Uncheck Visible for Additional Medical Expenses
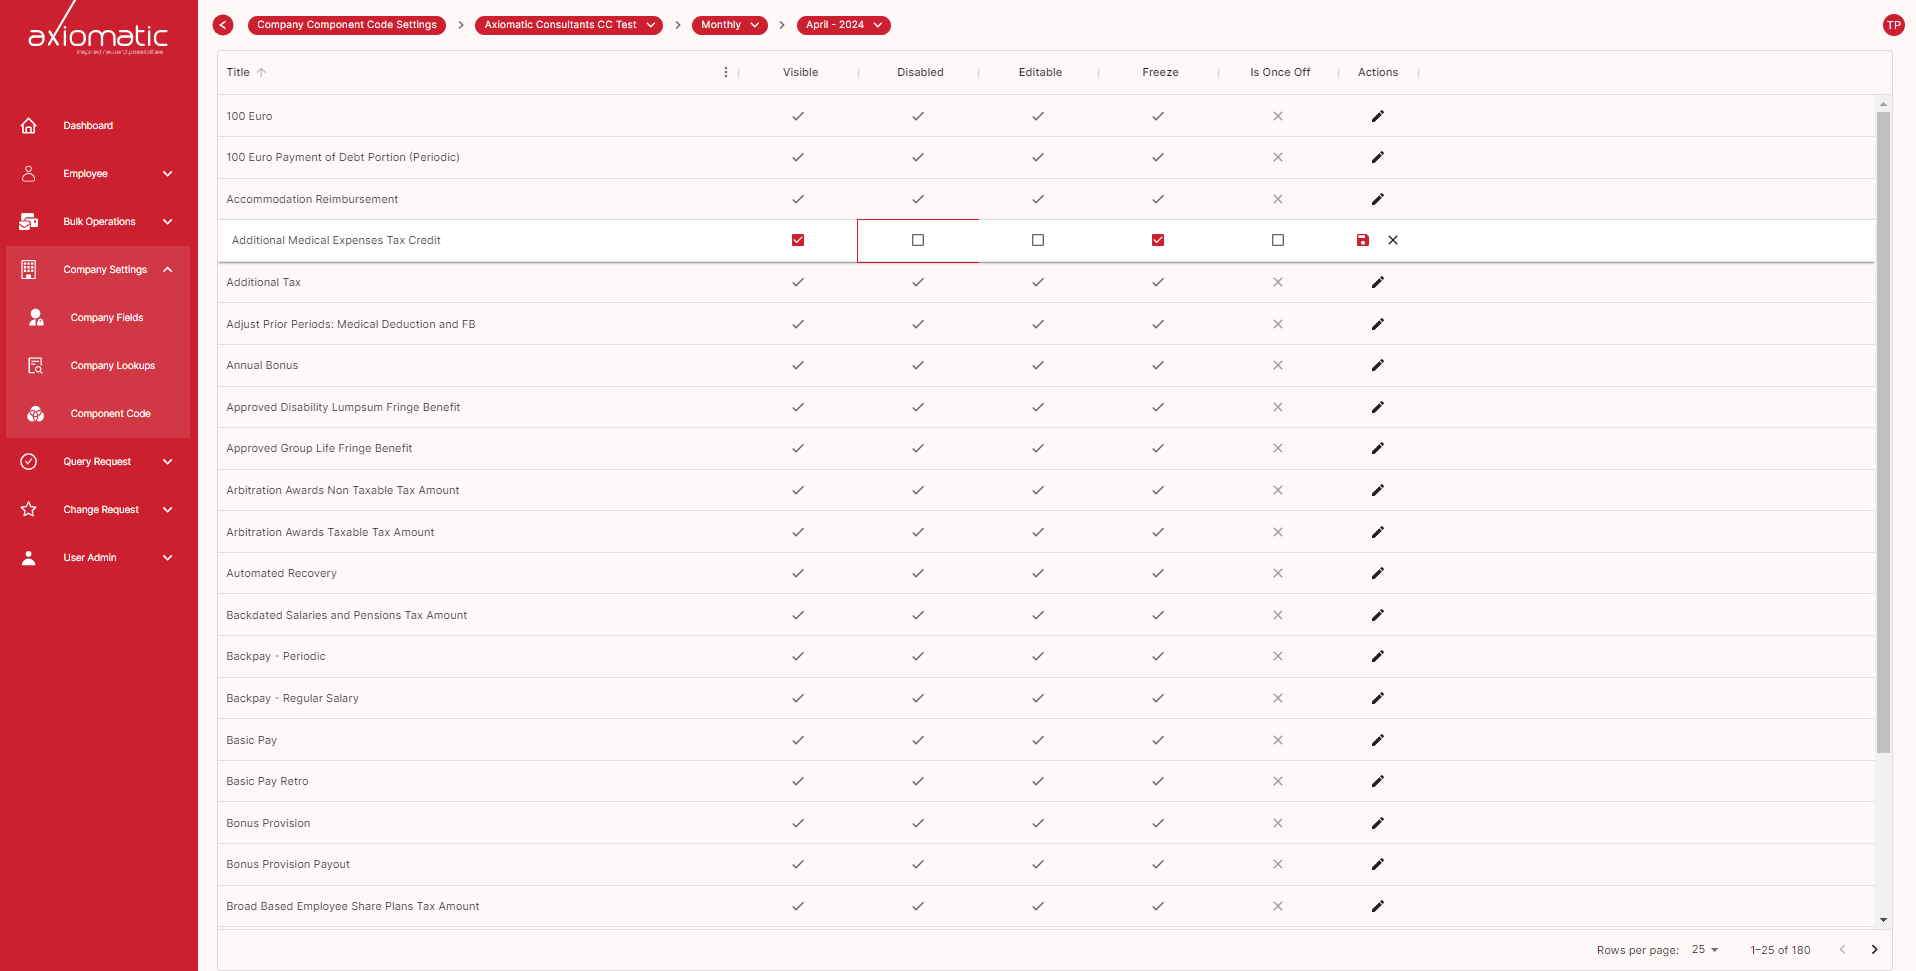 798,240
